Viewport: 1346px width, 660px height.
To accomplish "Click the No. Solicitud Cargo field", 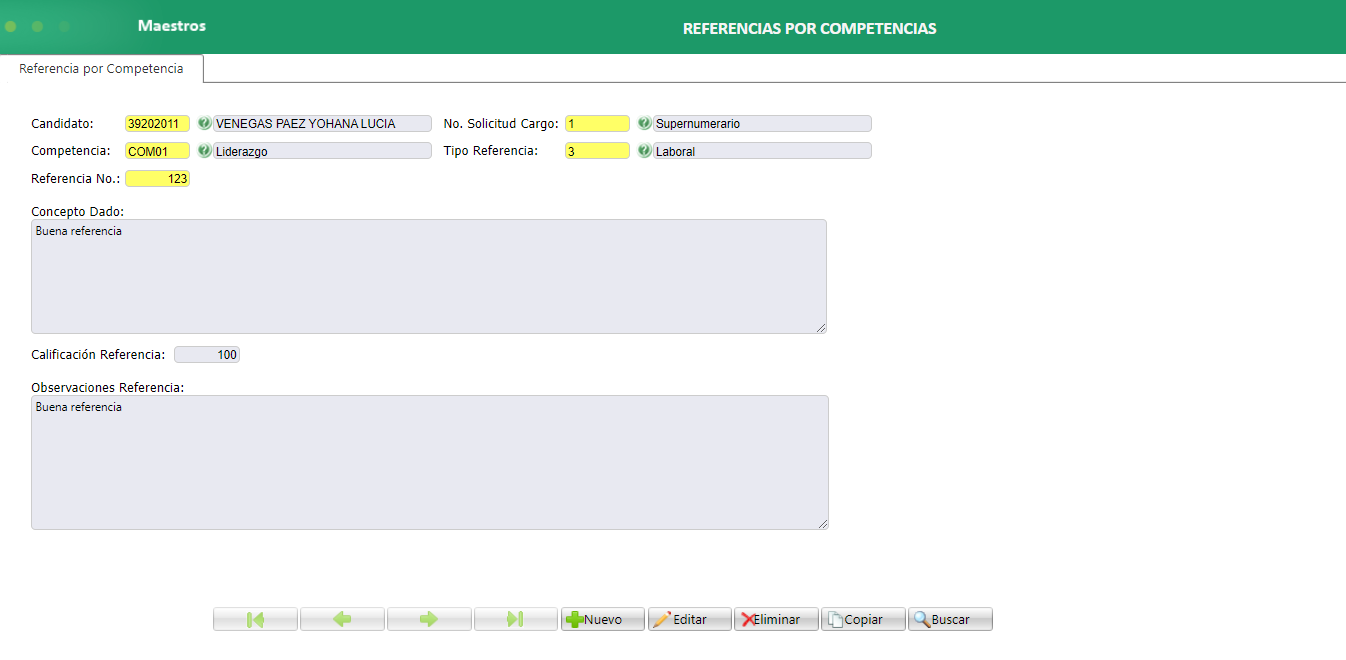I will [597, 124].
